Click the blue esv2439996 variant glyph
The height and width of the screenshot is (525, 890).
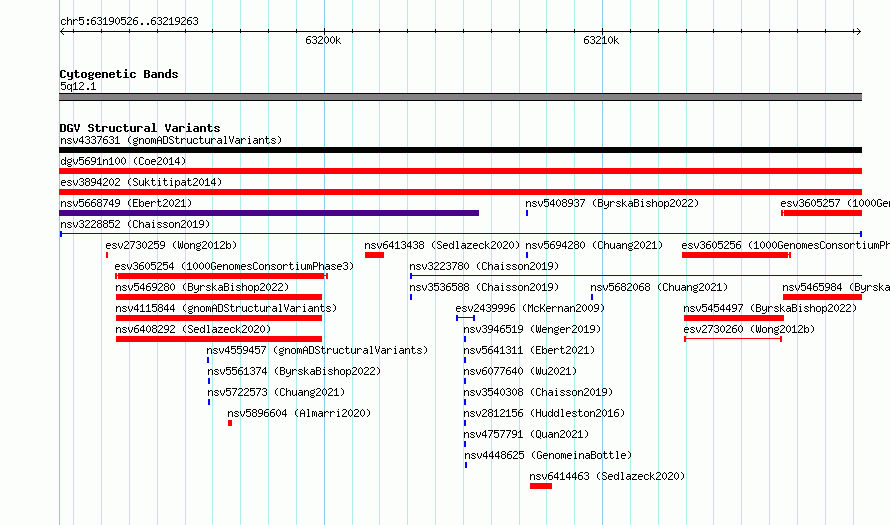[x=465, y=318]
